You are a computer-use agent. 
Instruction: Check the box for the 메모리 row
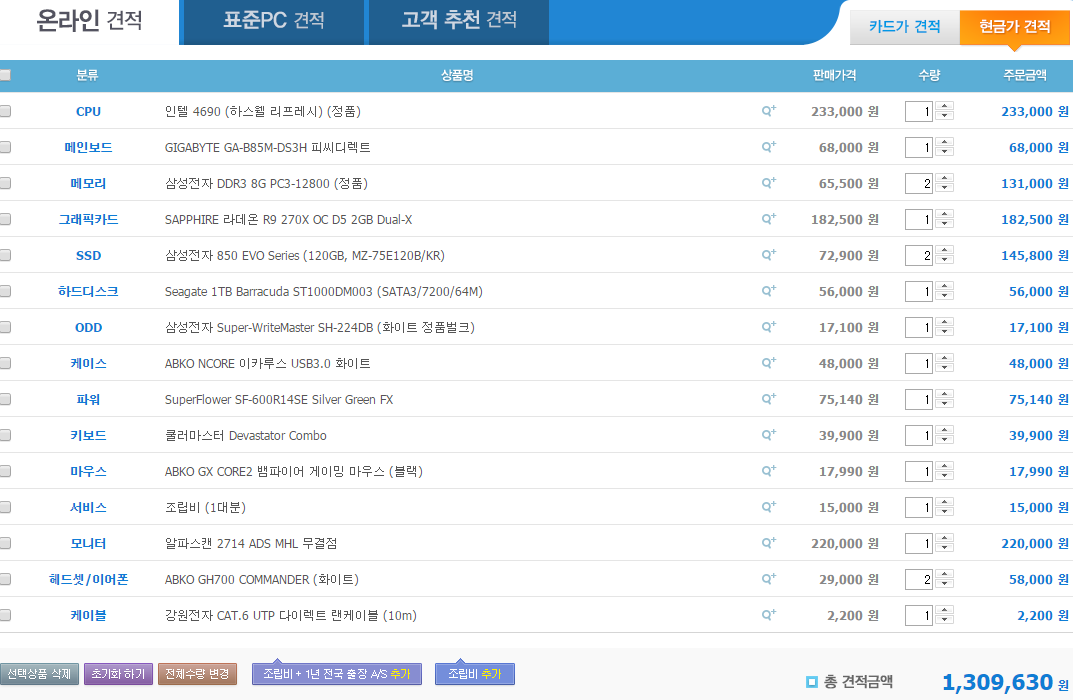point(5,183)
